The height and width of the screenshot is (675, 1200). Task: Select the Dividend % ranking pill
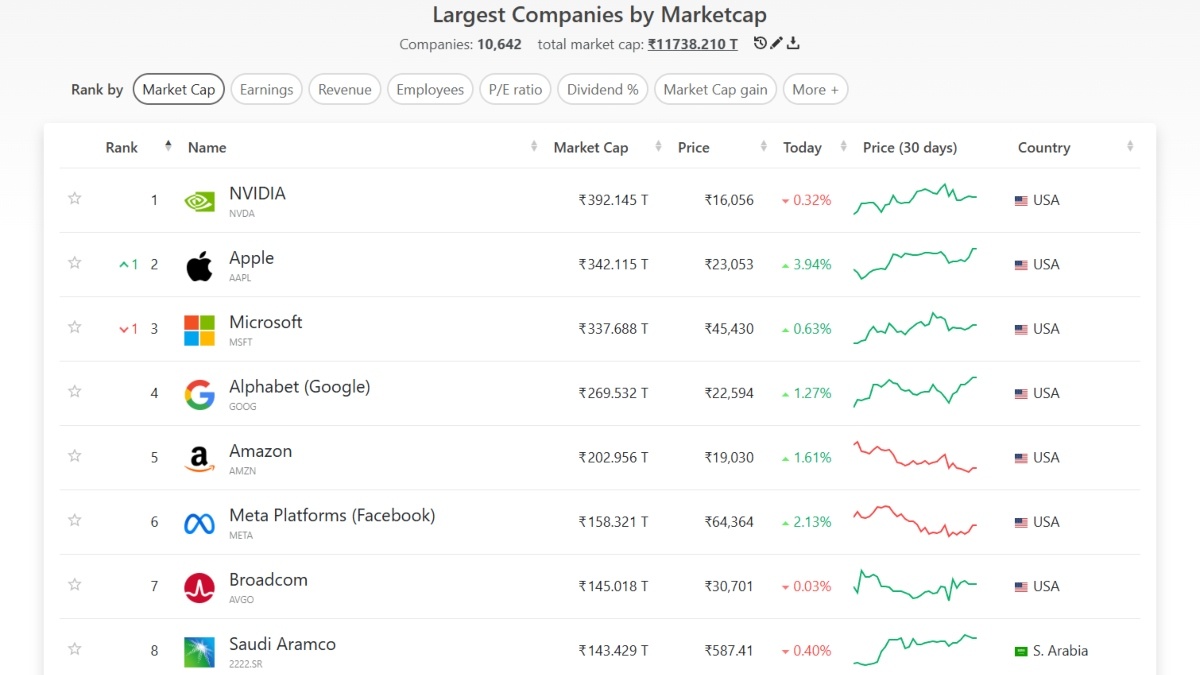point(602,90)
